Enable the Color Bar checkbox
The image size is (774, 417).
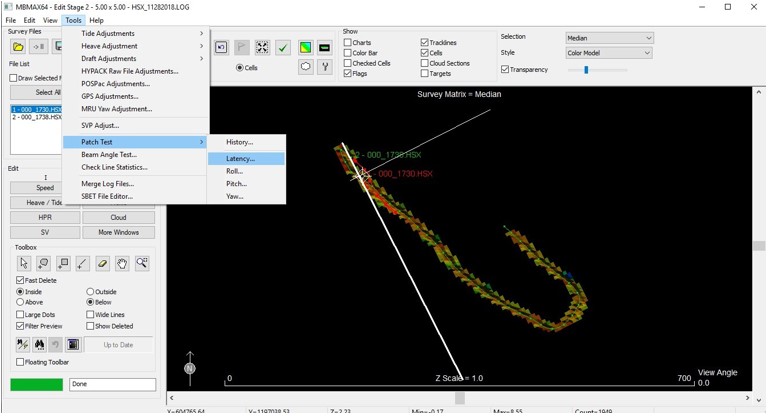[x=348, y=53]
